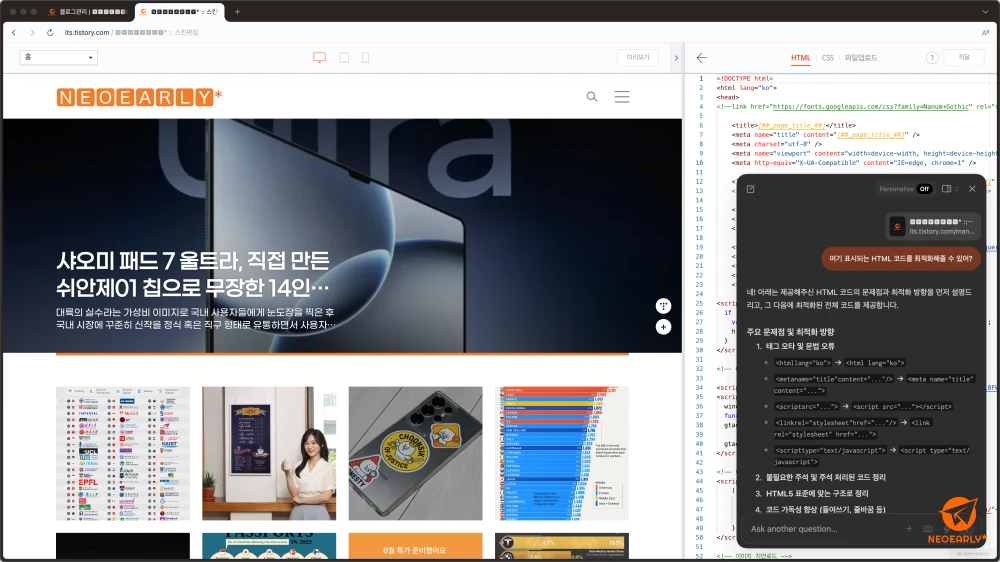This screenshot has height=562, width=1000.
Task: Click the blog search magnifier icon
Action: pos(592,97)
